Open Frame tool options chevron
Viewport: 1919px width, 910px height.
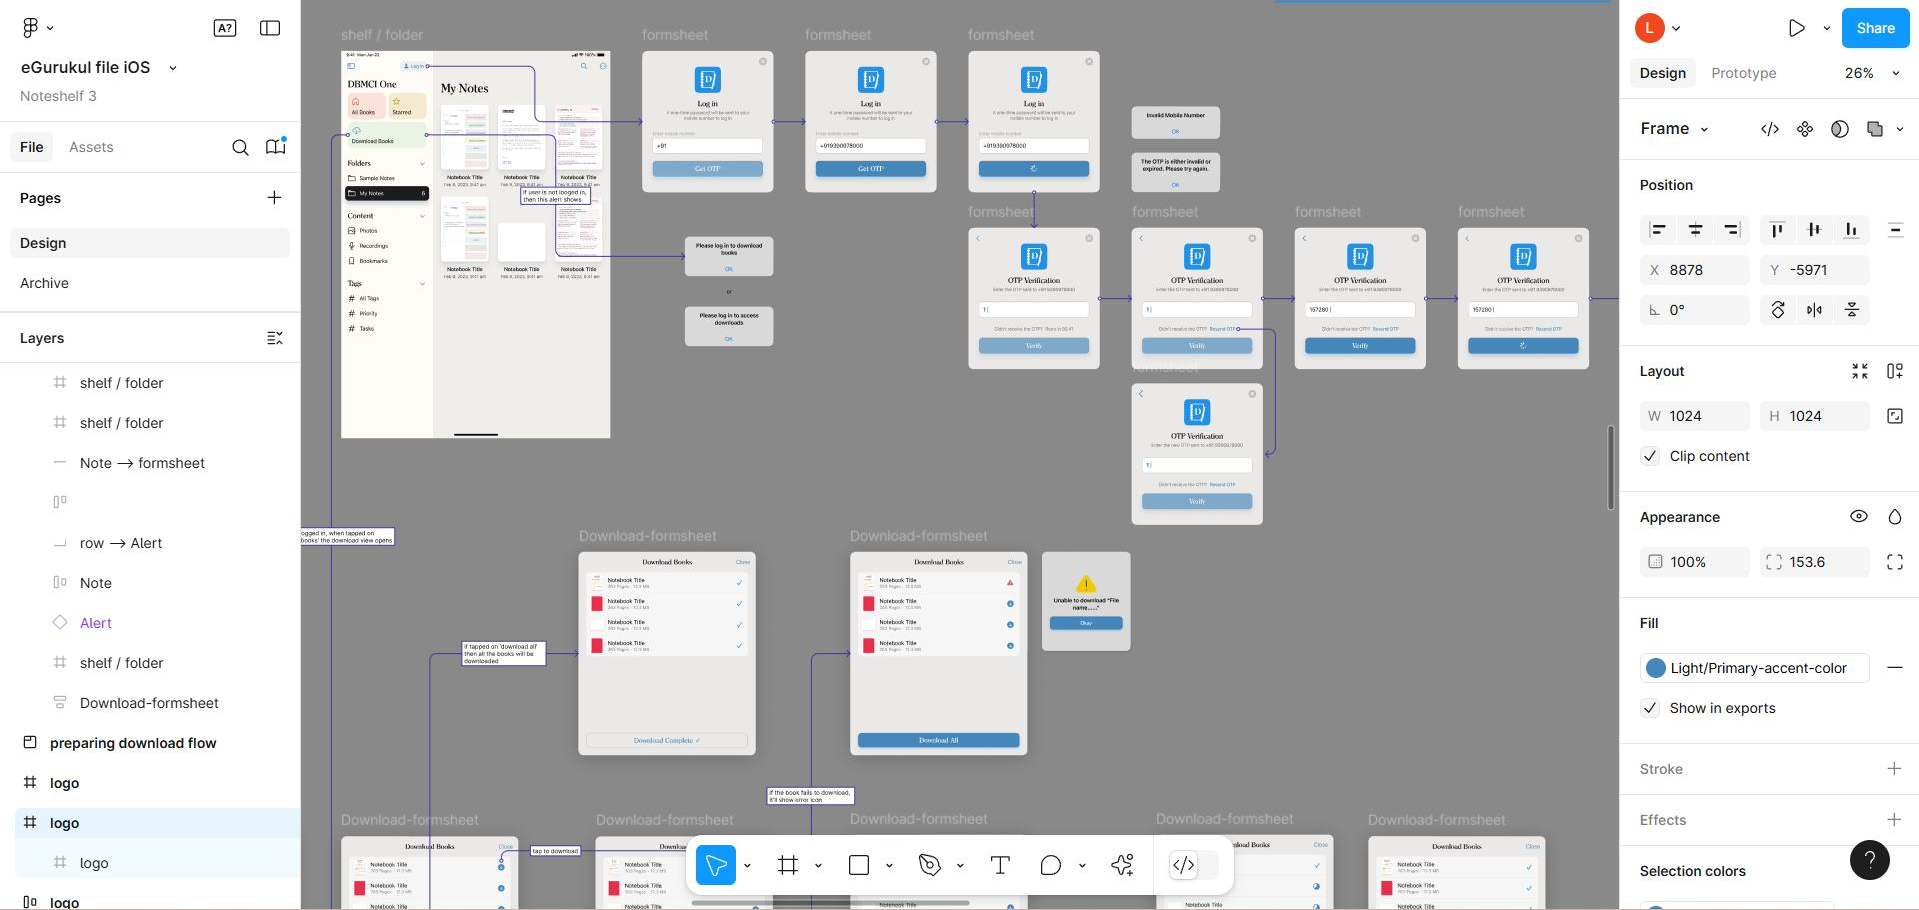click(x=818, y=866)
